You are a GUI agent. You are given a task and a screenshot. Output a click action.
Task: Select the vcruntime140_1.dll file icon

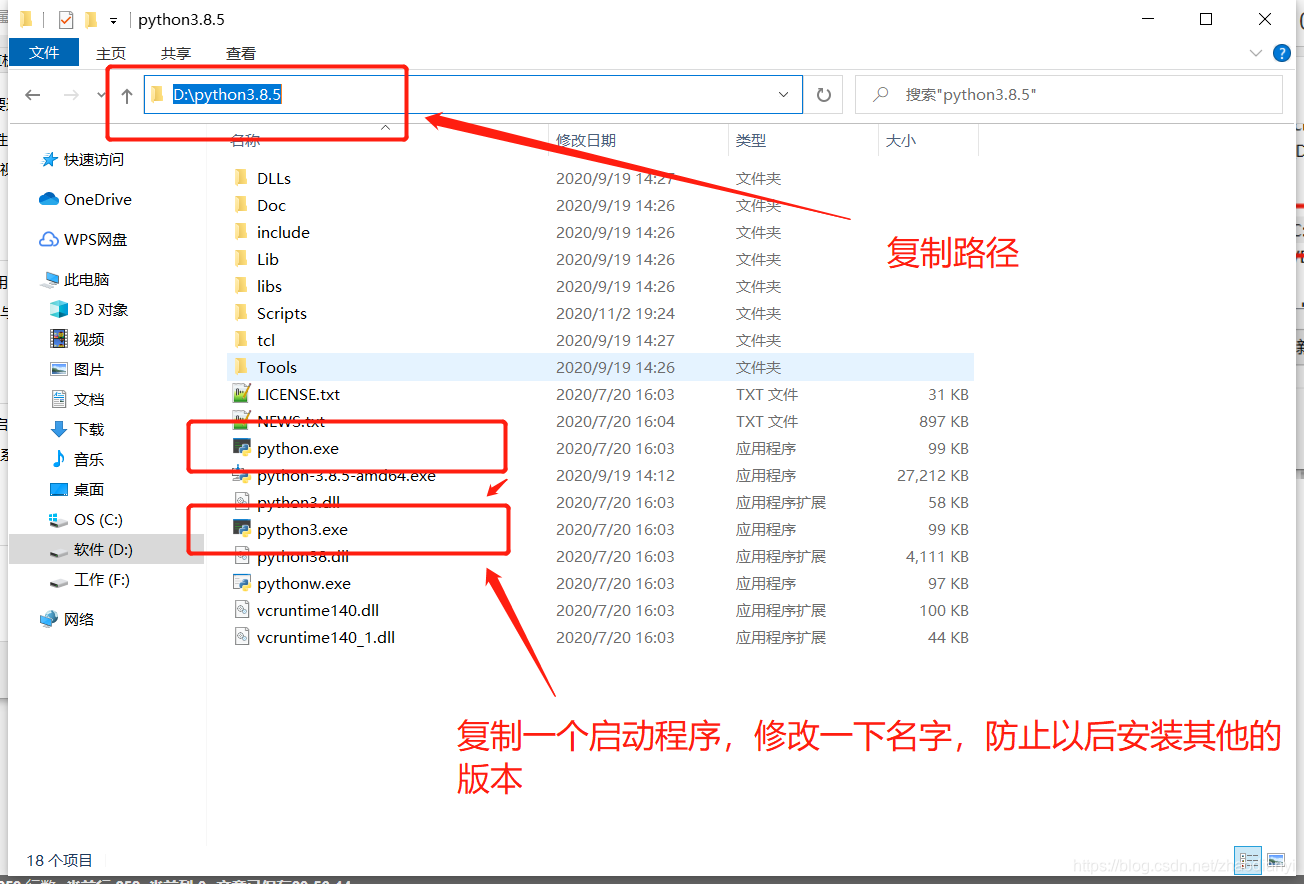coord(241,637)
